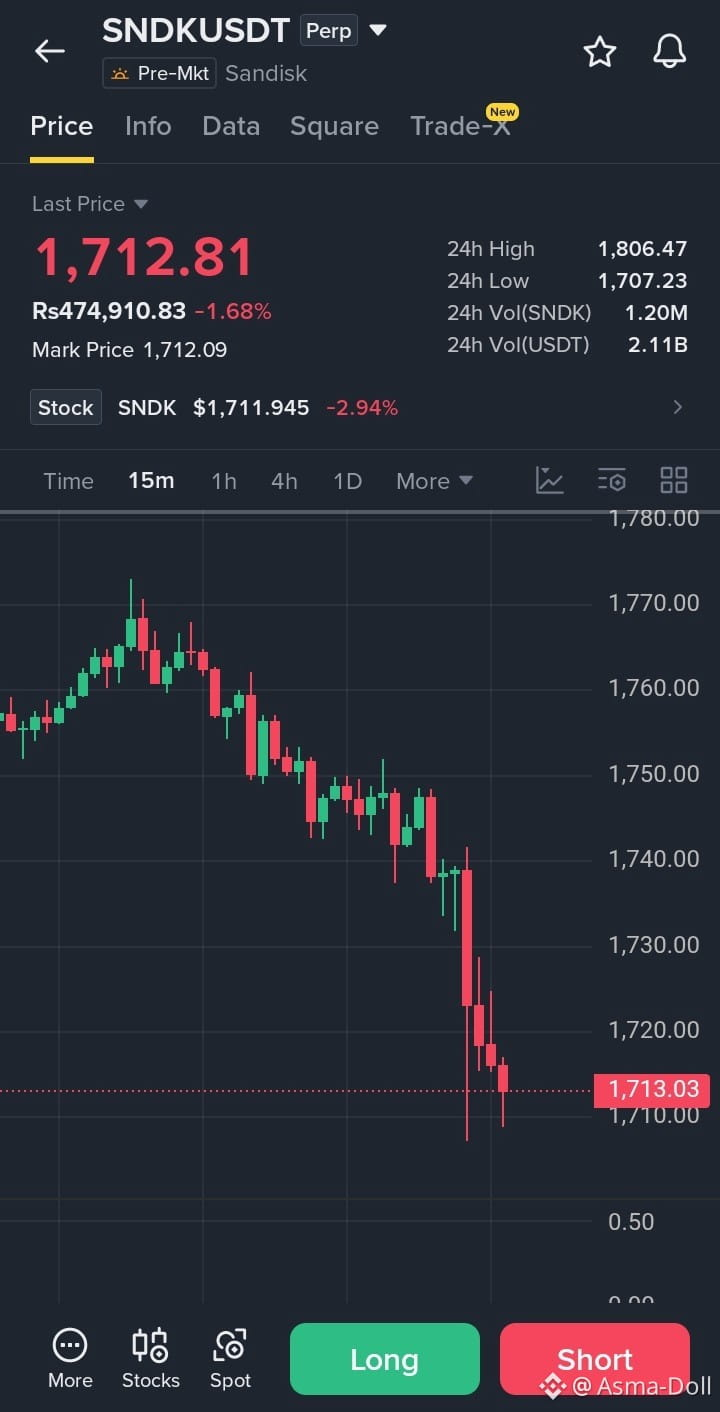720x1412 pixels.
Task: Switch to the Info tab
Action: 148,126
